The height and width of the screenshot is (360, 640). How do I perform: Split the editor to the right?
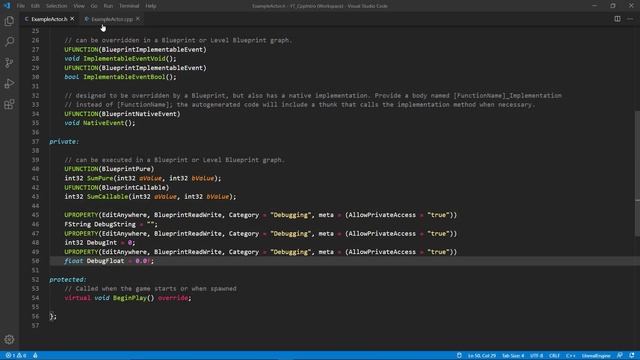pos(617,19)
